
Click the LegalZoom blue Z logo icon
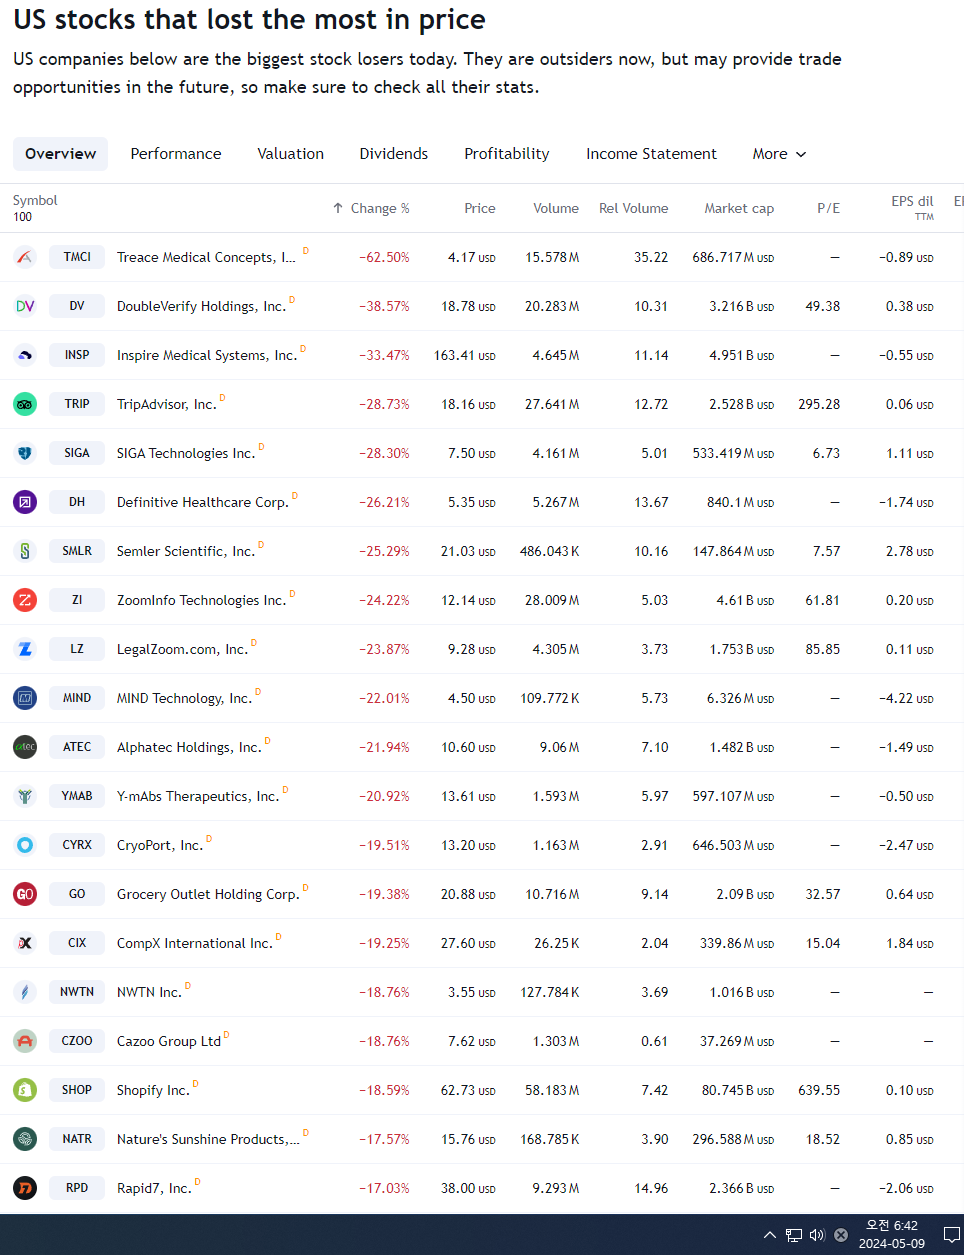pos(25,649)
